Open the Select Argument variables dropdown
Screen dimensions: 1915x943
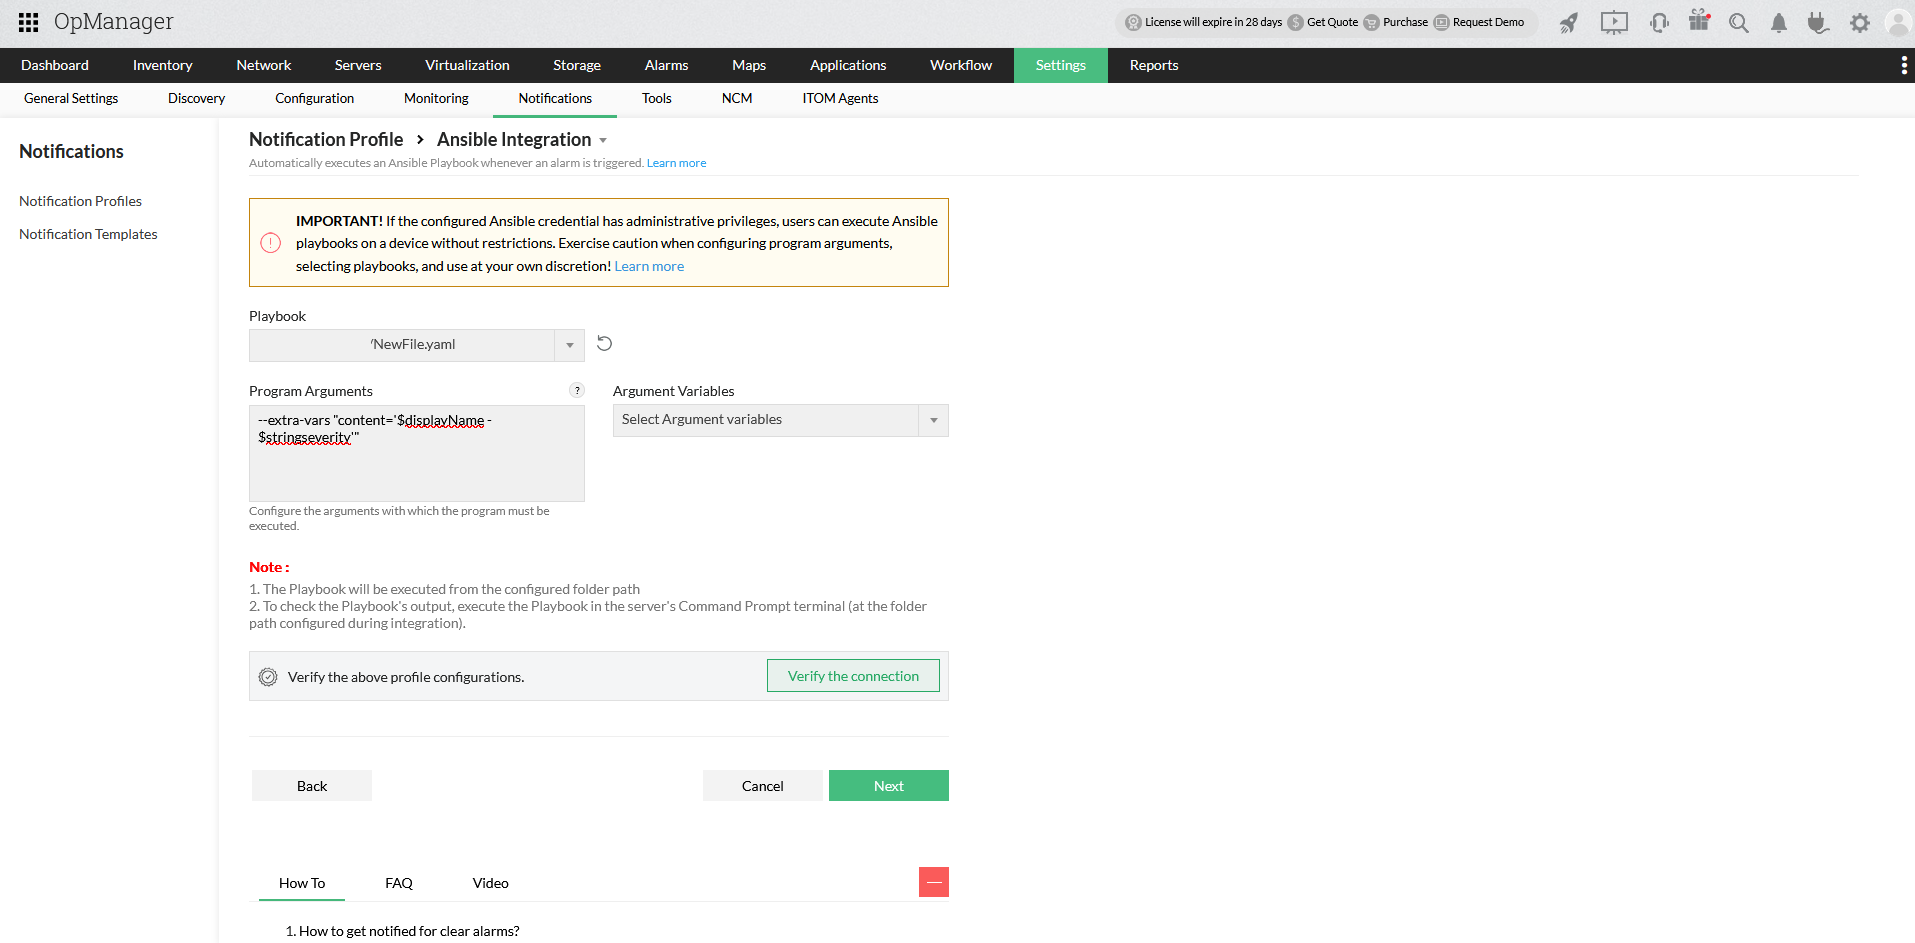[x=781, y=420]
